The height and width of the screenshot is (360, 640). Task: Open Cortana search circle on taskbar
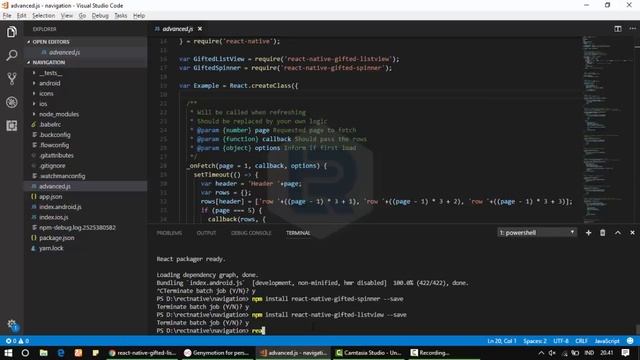coord(25,353)
